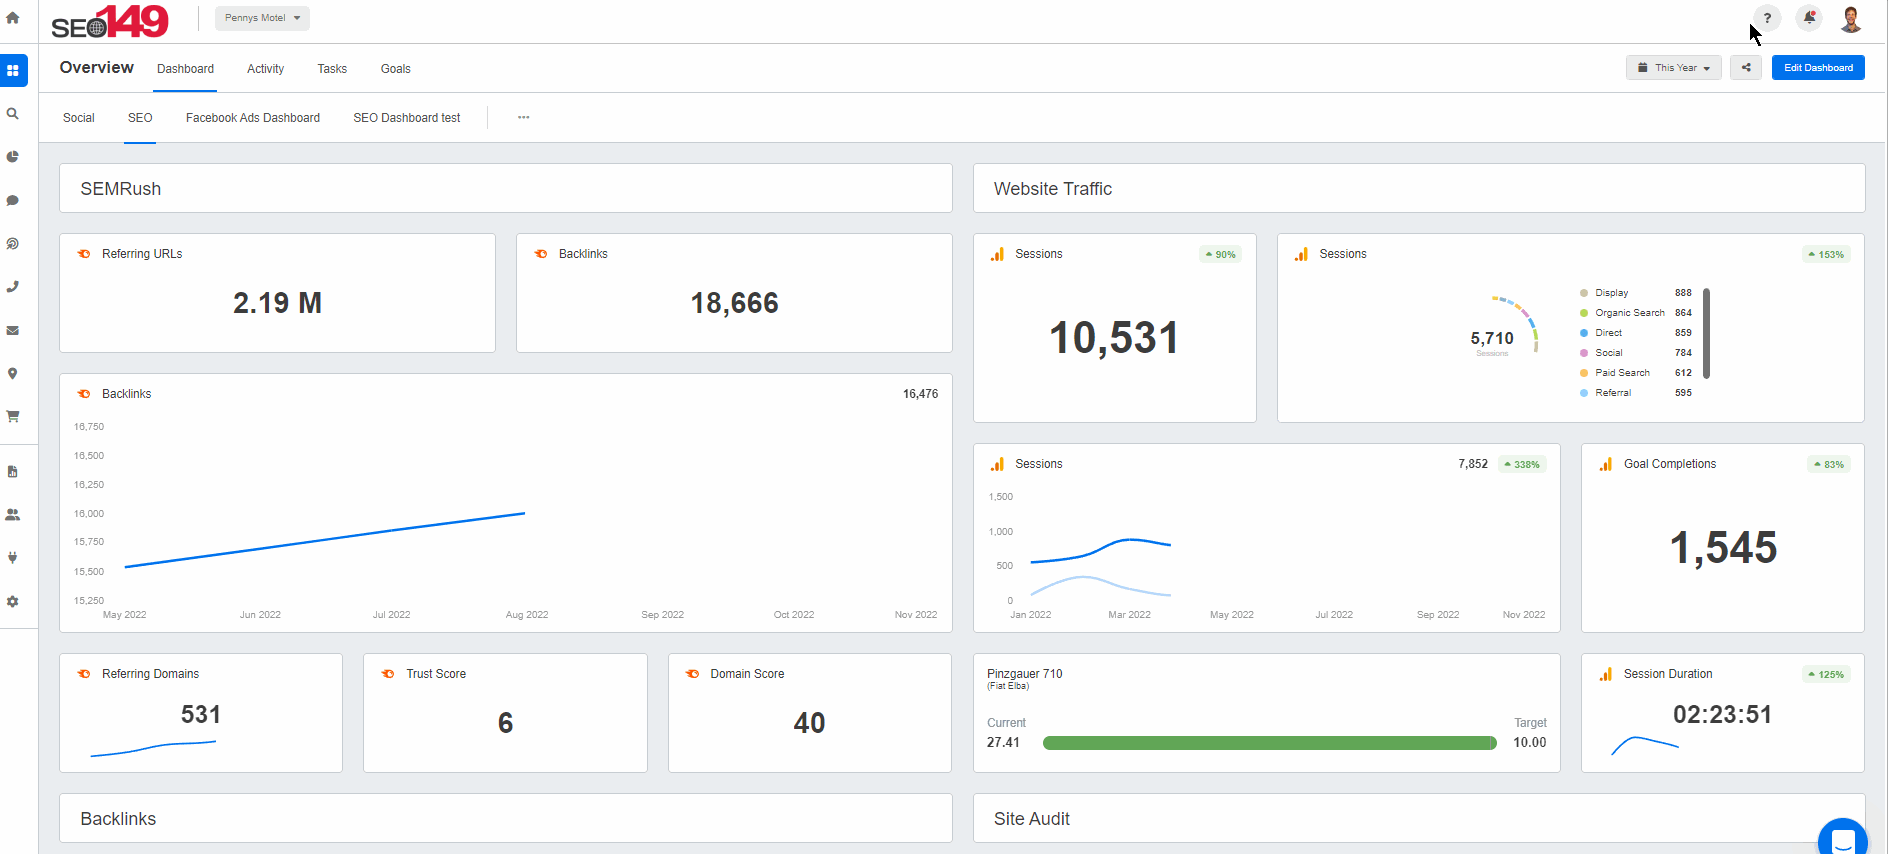Expand more dashboard tabs ellipsis menu
1888x854 pixels.
point(523,117)
